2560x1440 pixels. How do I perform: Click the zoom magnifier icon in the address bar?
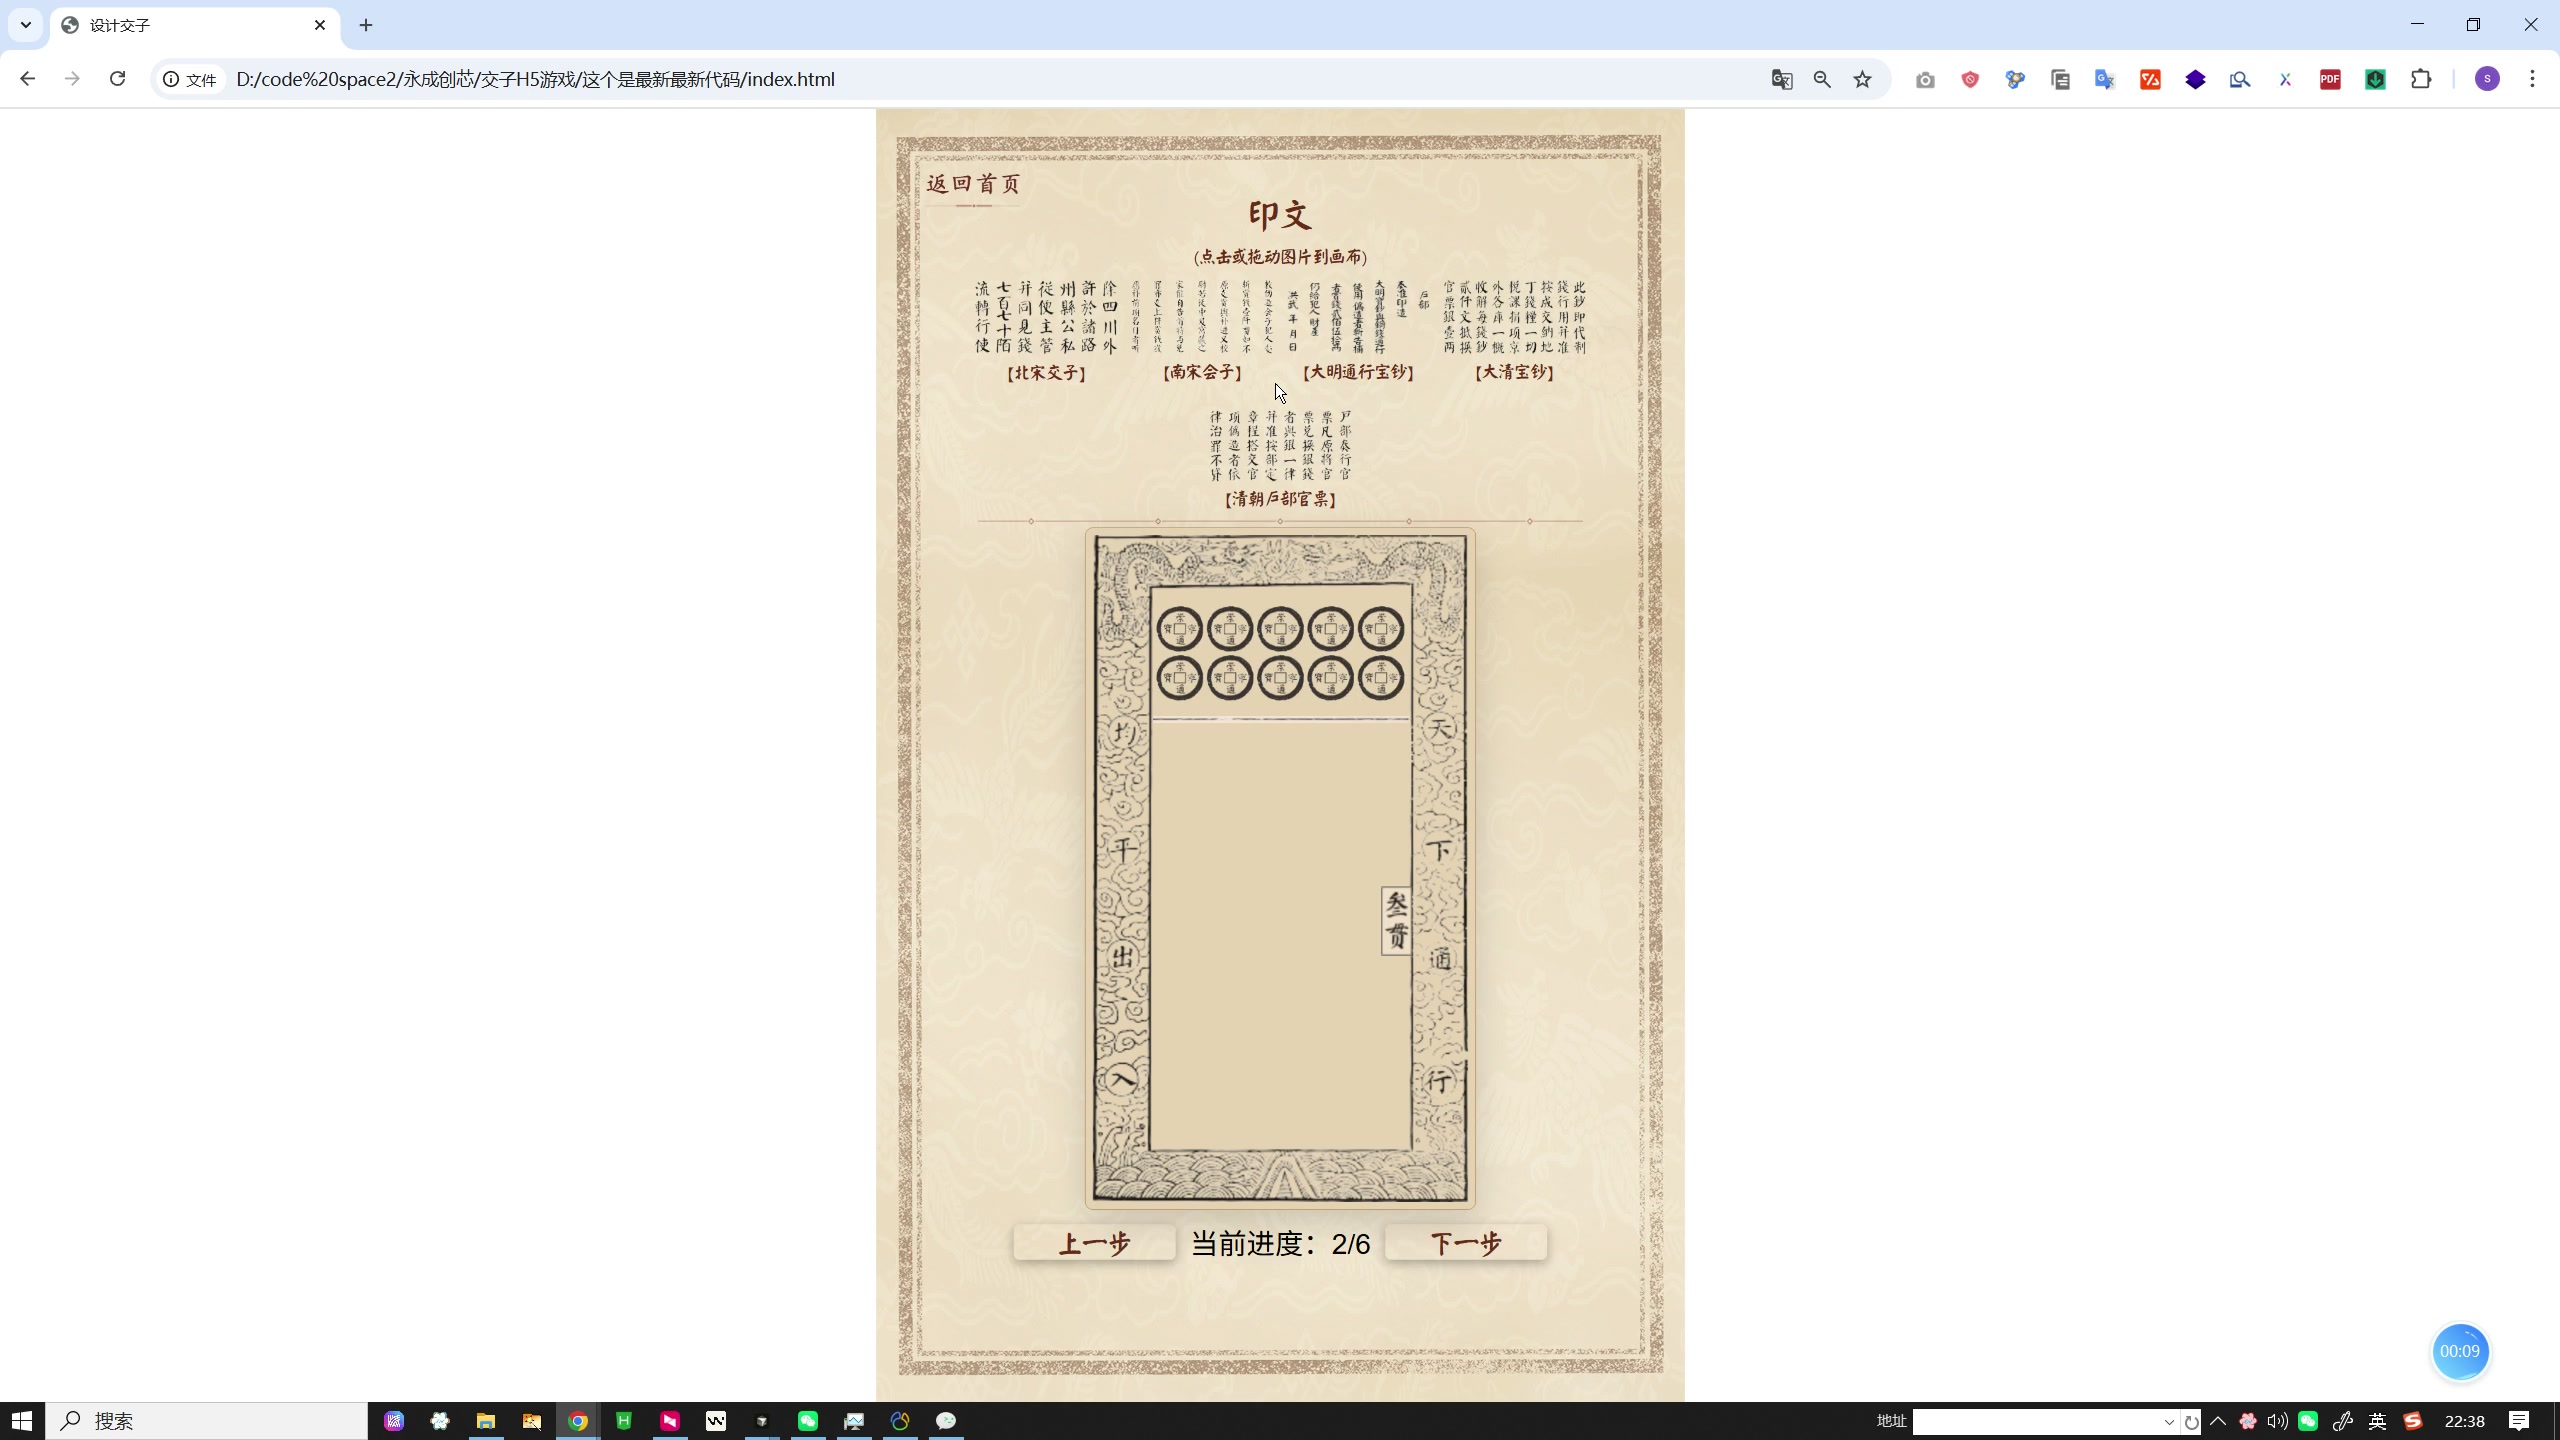coord(1822,79)
